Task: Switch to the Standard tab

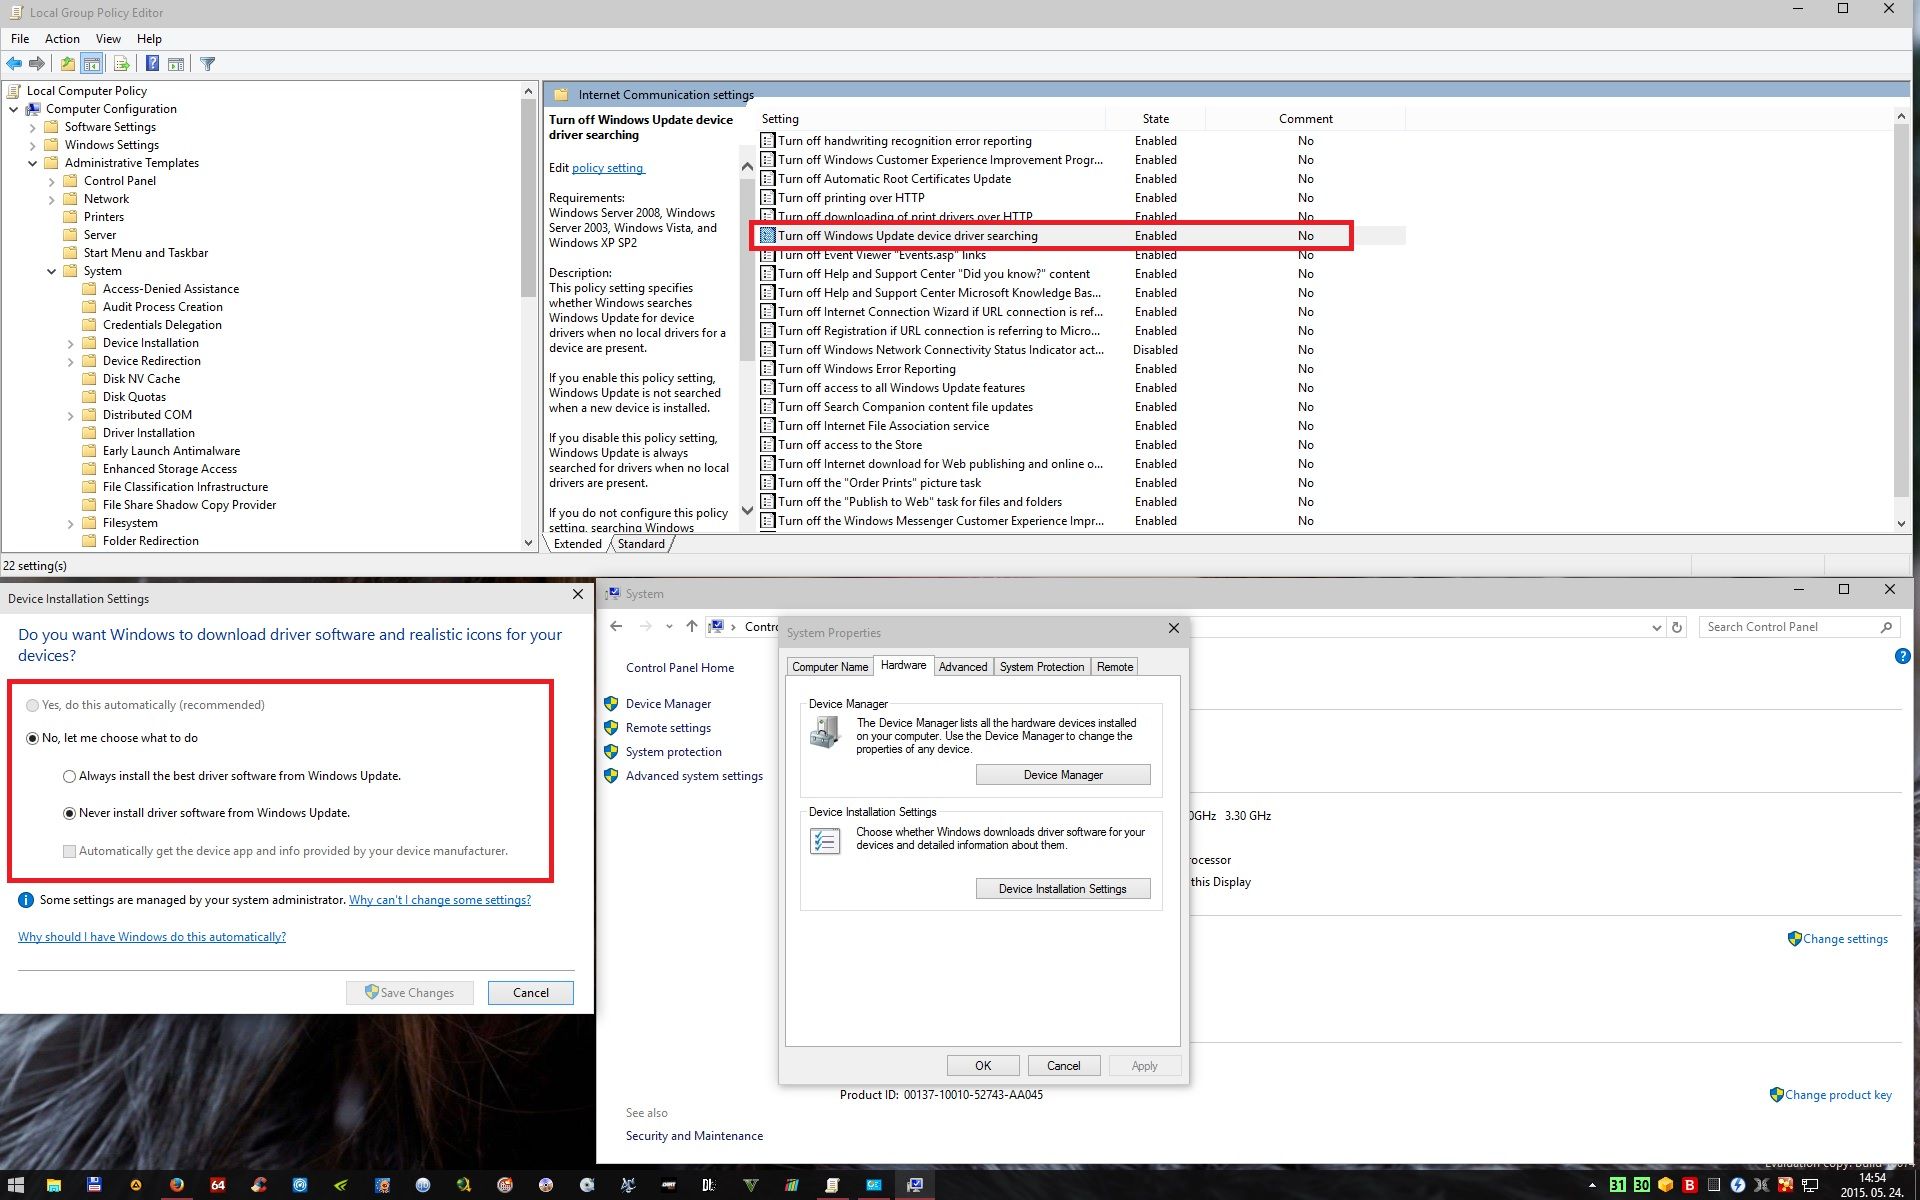Action: (641, 544)
